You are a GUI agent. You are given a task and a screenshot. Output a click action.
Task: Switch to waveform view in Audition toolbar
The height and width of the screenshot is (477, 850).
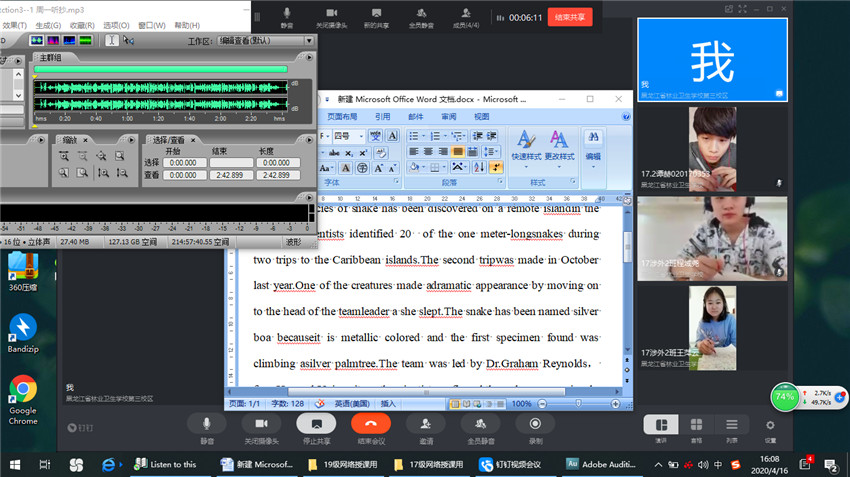37,40
